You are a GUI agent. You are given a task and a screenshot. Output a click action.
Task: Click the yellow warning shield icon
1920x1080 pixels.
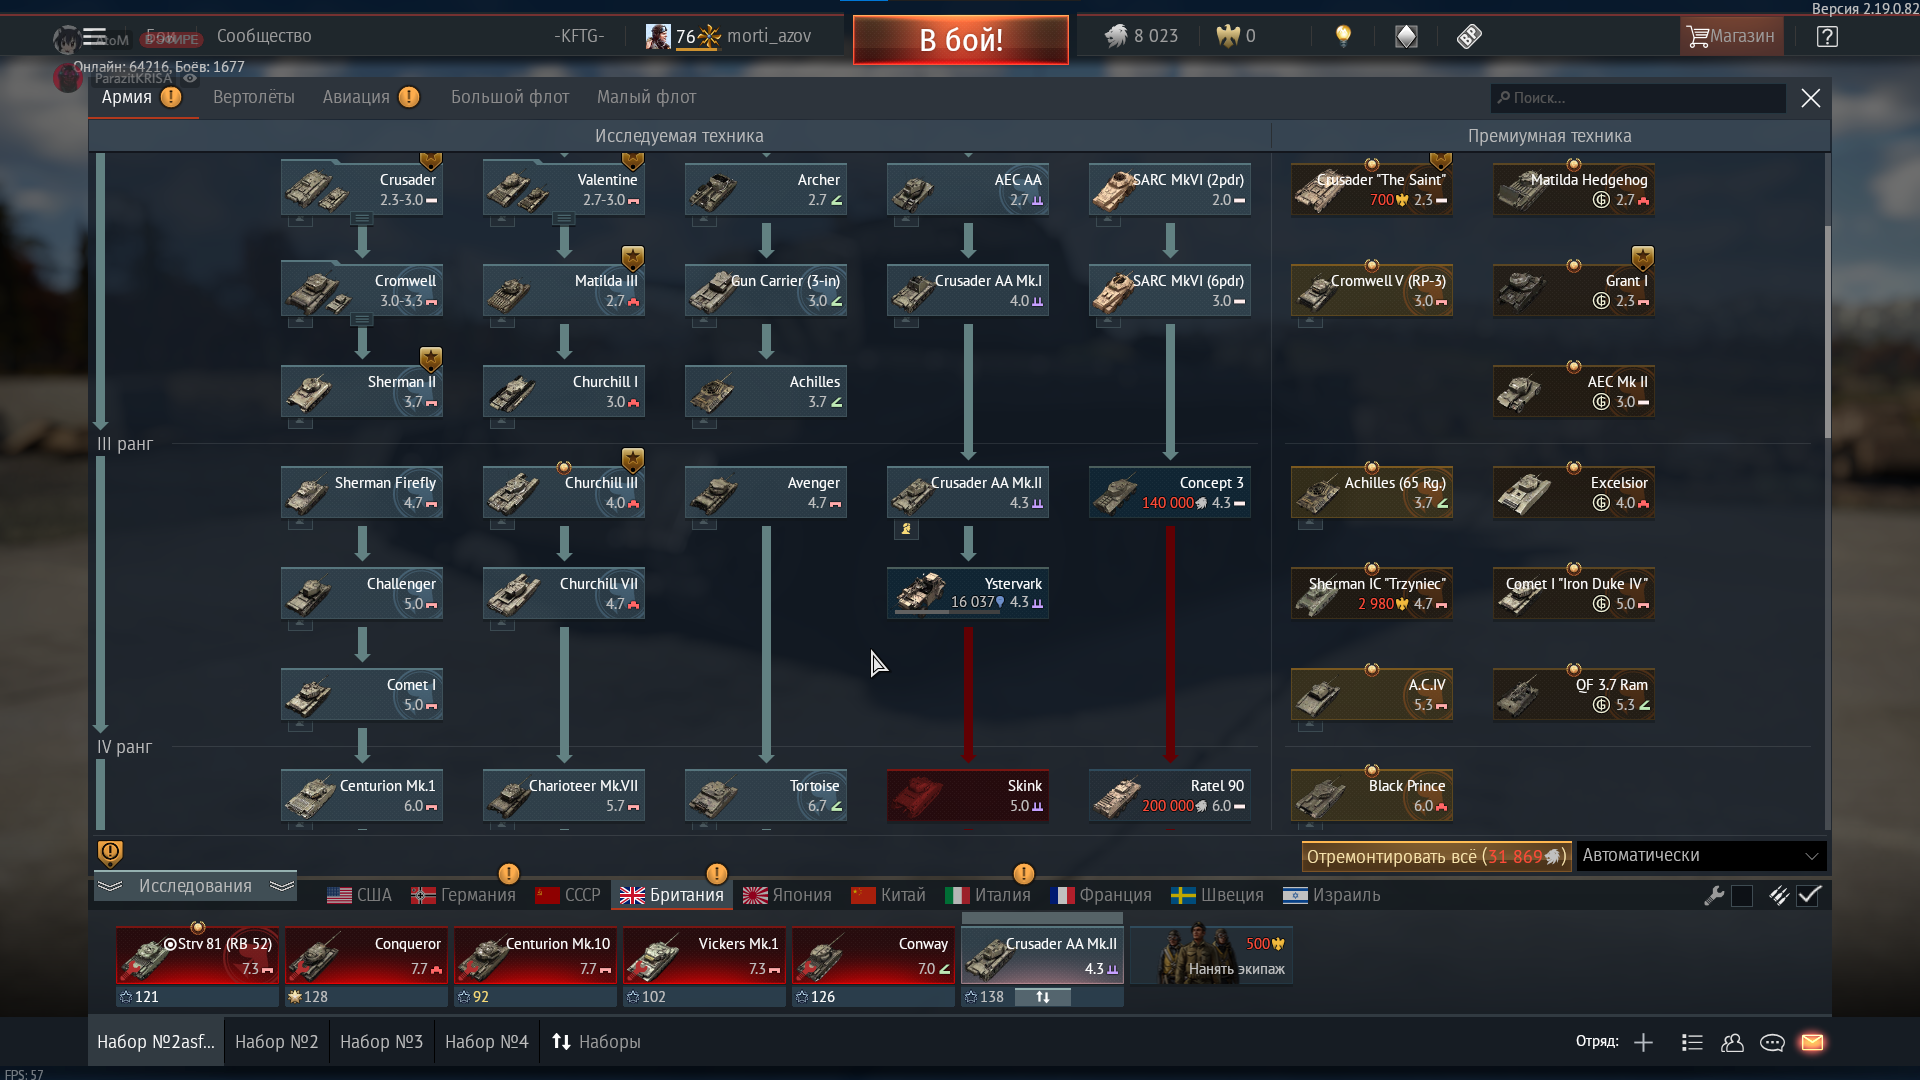[110, 853]
